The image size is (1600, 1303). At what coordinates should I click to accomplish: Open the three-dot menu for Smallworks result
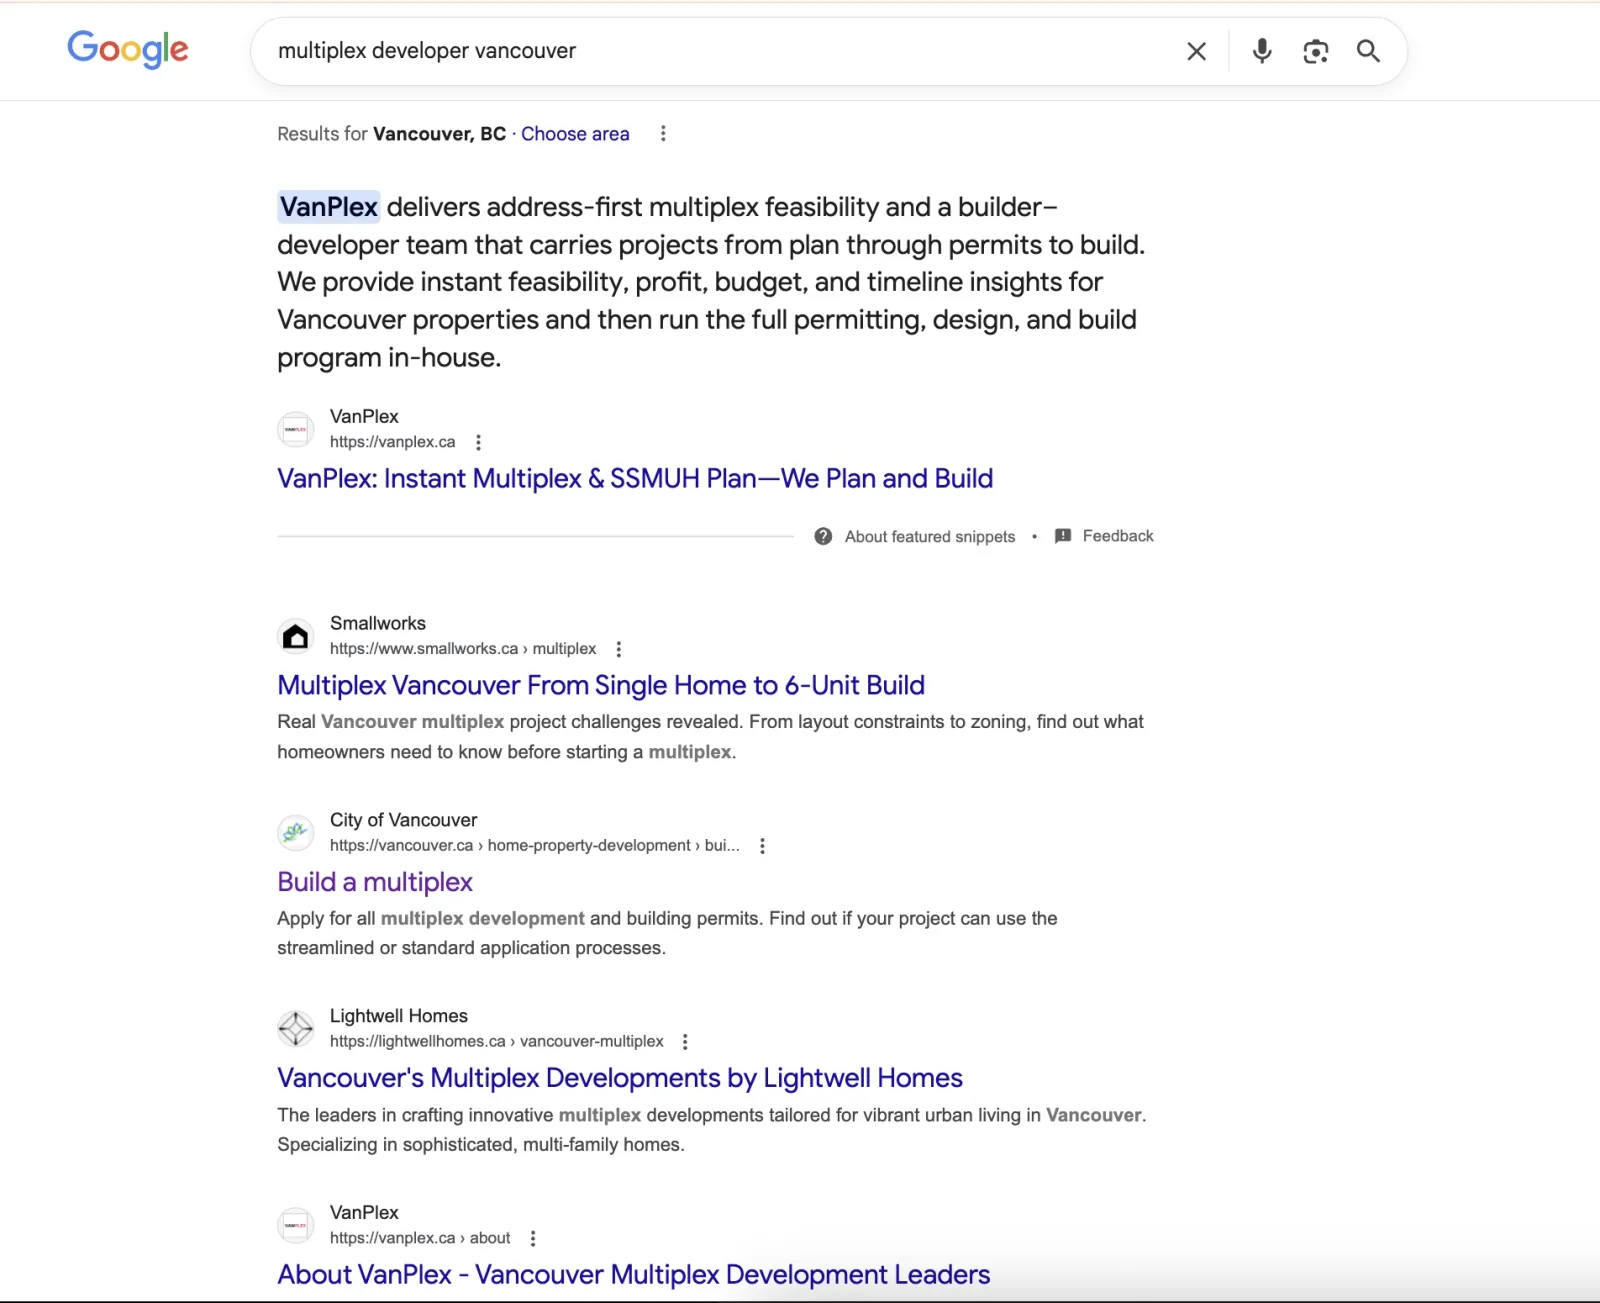point(619,649)
